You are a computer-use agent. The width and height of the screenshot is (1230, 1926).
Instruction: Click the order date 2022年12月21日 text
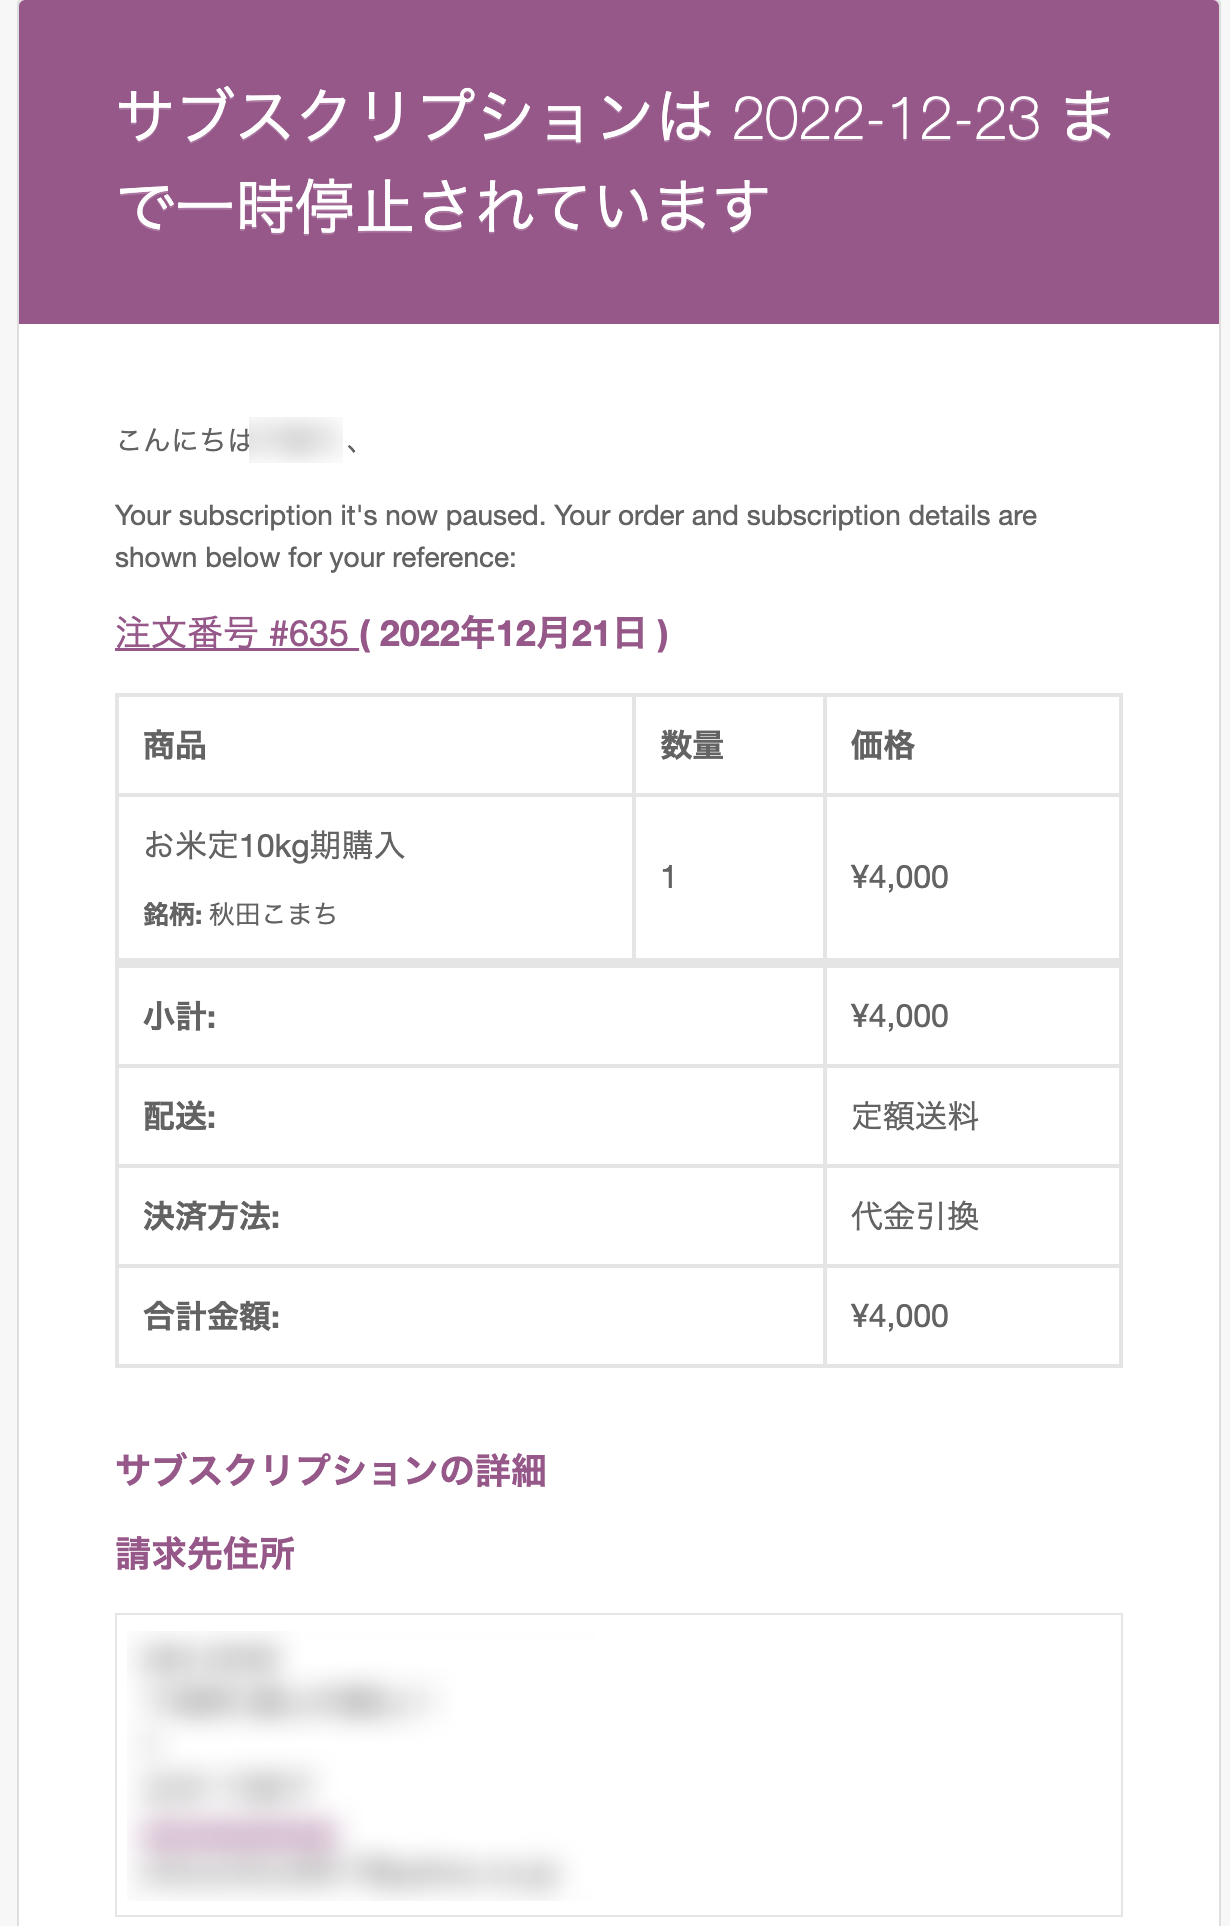point(513,634)
